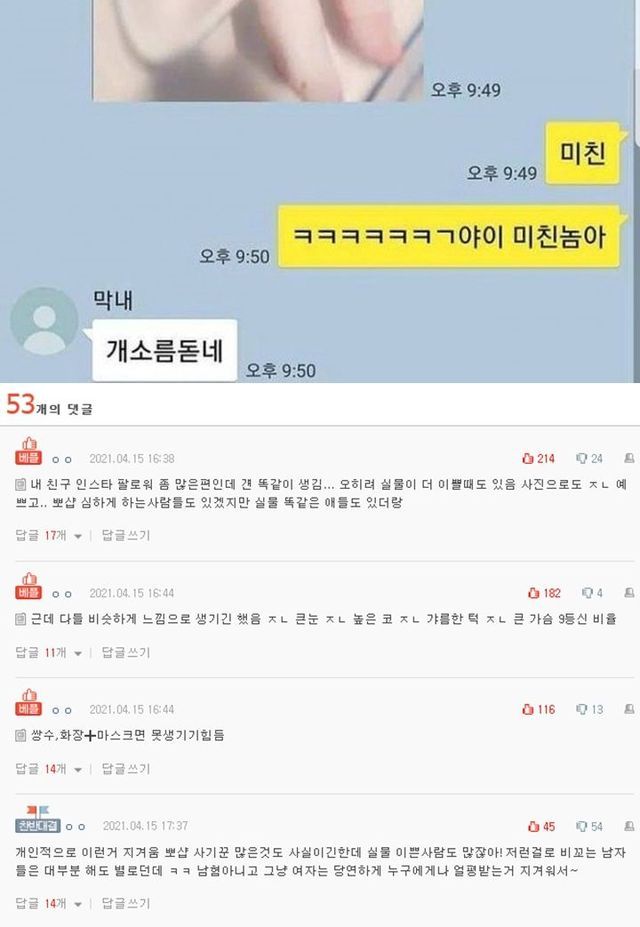
Task: Report the comment with 45 likes
Action: coord(629,826)
